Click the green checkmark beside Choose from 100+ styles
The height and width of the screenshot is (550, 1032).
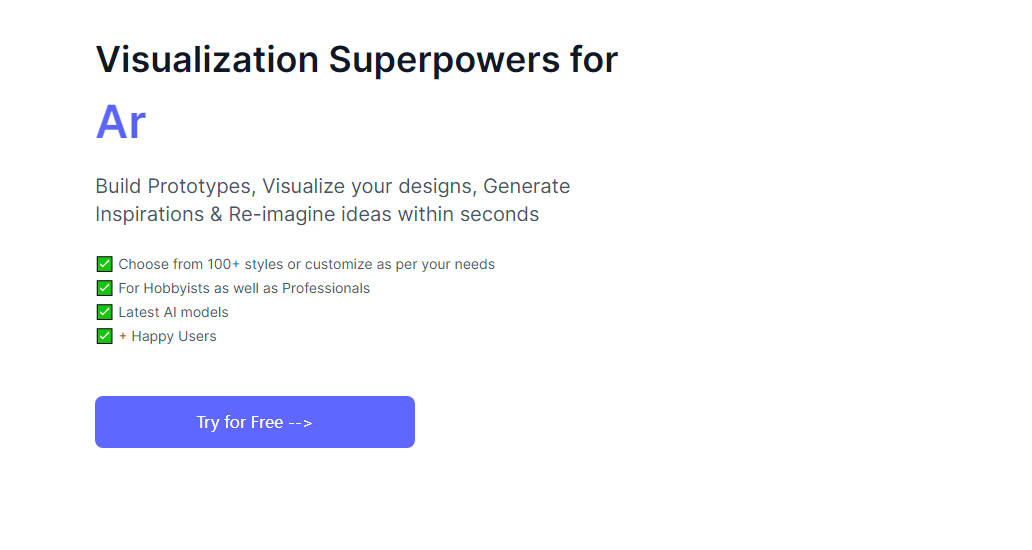[105, 264]
